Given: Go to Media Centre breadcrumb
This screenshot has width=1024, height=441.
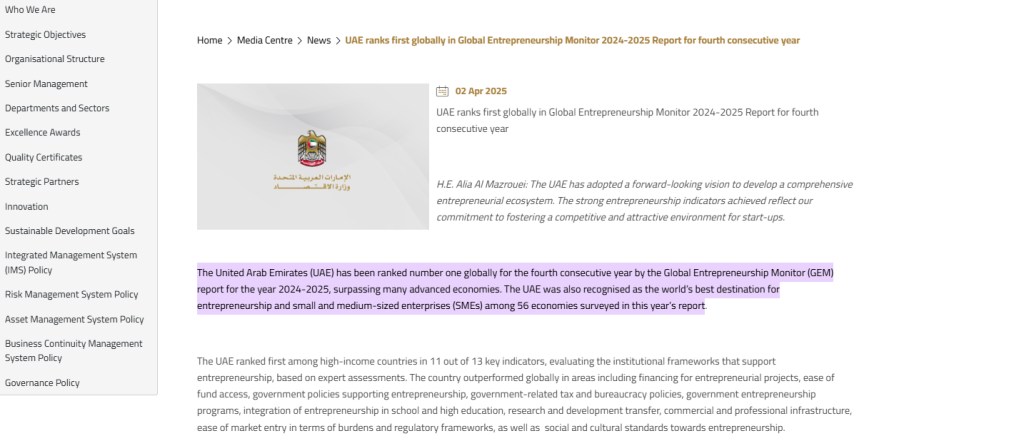Looking at the screenshot, I should pyautogui.click(x=264, y=41).
